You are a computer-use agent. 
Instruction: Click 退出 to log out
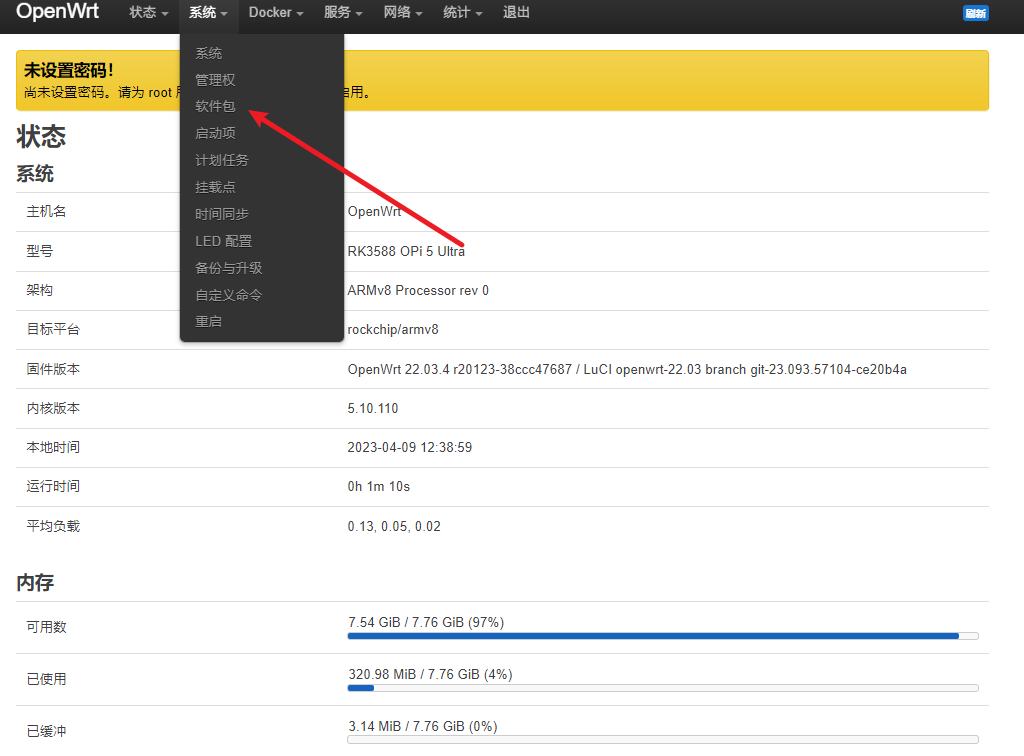516,12
